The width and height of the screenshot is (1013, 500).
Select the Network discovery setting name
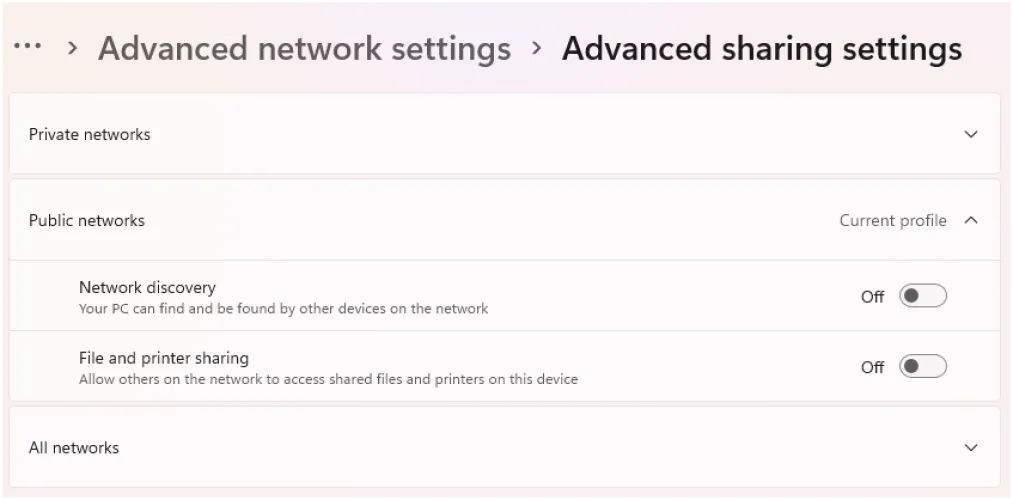point(147,287)
